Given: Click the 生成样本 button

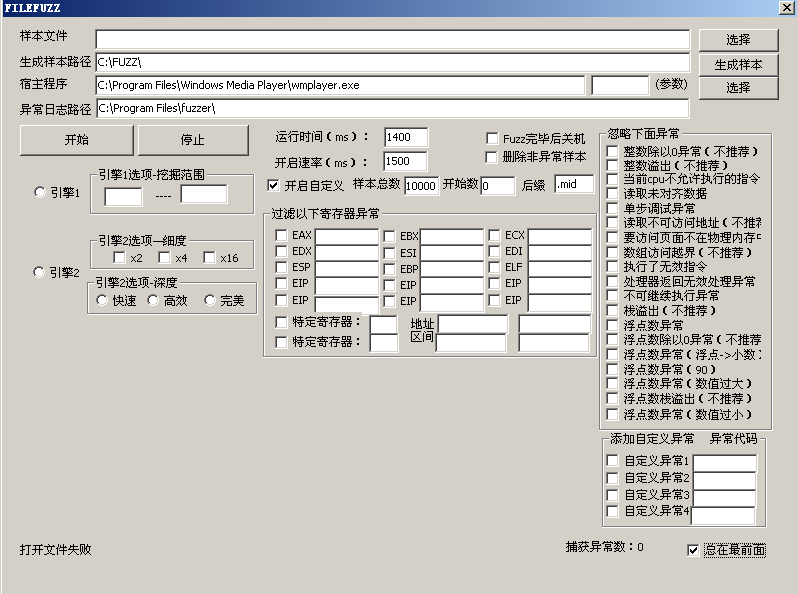Looking at the screenshot, I should [738, 64].
